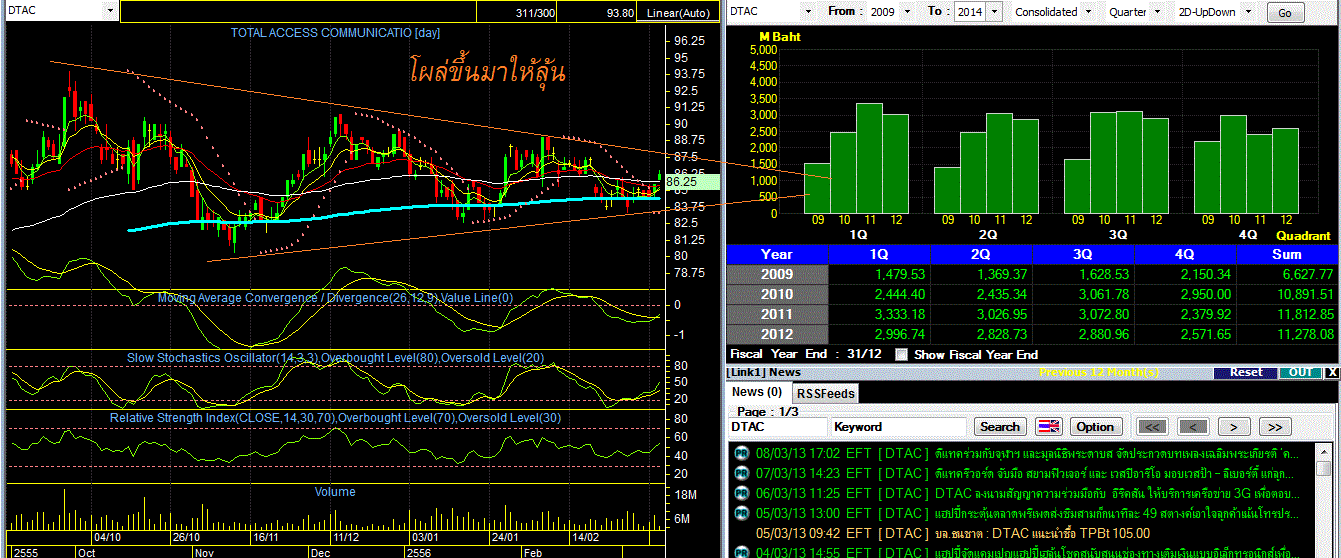This screenshot has height=558, width=1341.
Task: Select the 2012 row header in table
Action: click(x=777, y=334)
